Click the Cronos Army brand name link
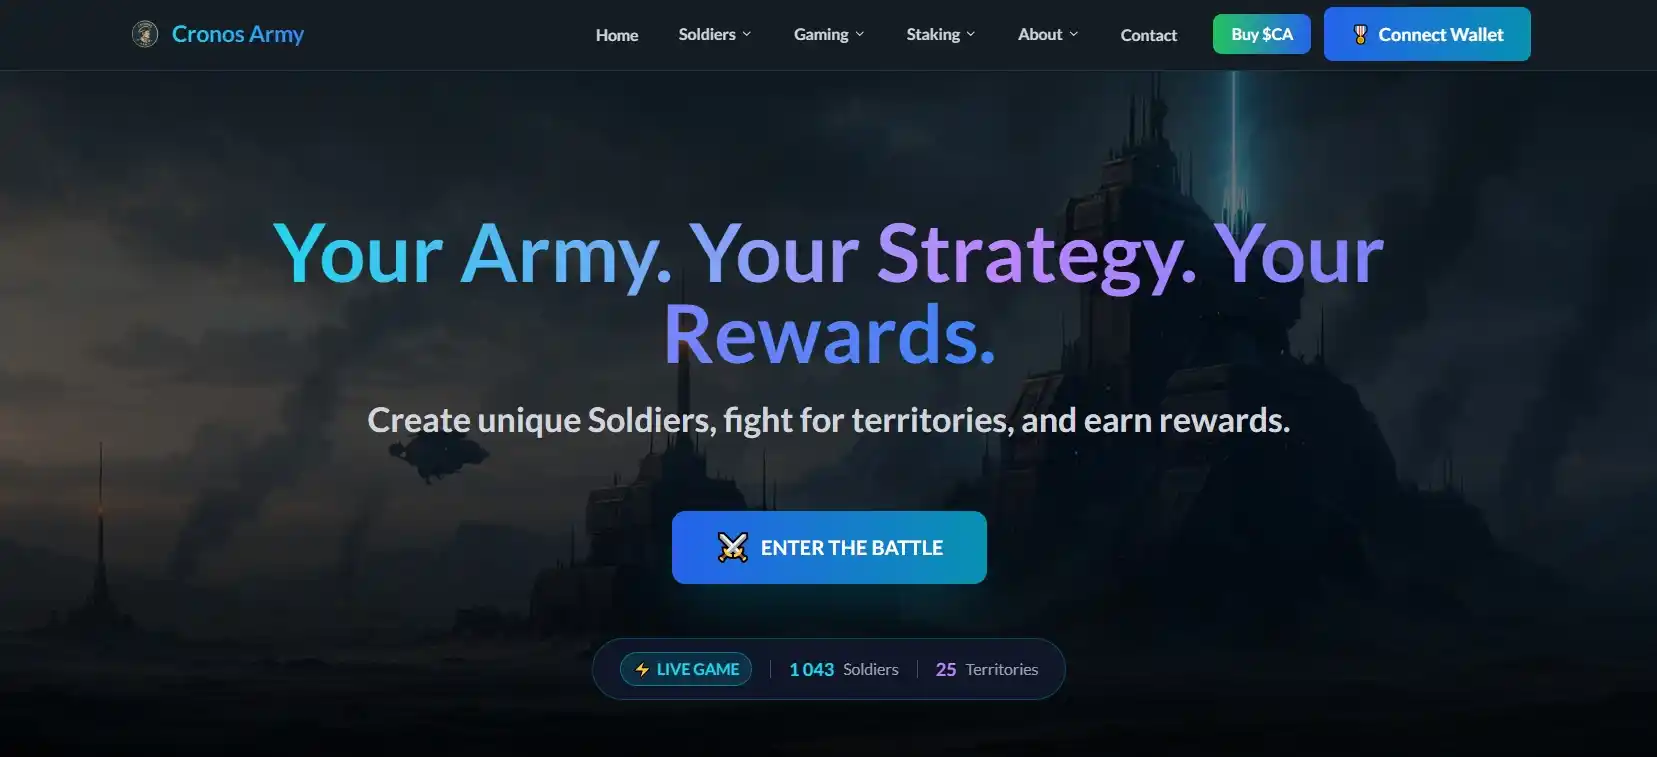The height and width of the screenshot is (757, 1657). [238, 34]
